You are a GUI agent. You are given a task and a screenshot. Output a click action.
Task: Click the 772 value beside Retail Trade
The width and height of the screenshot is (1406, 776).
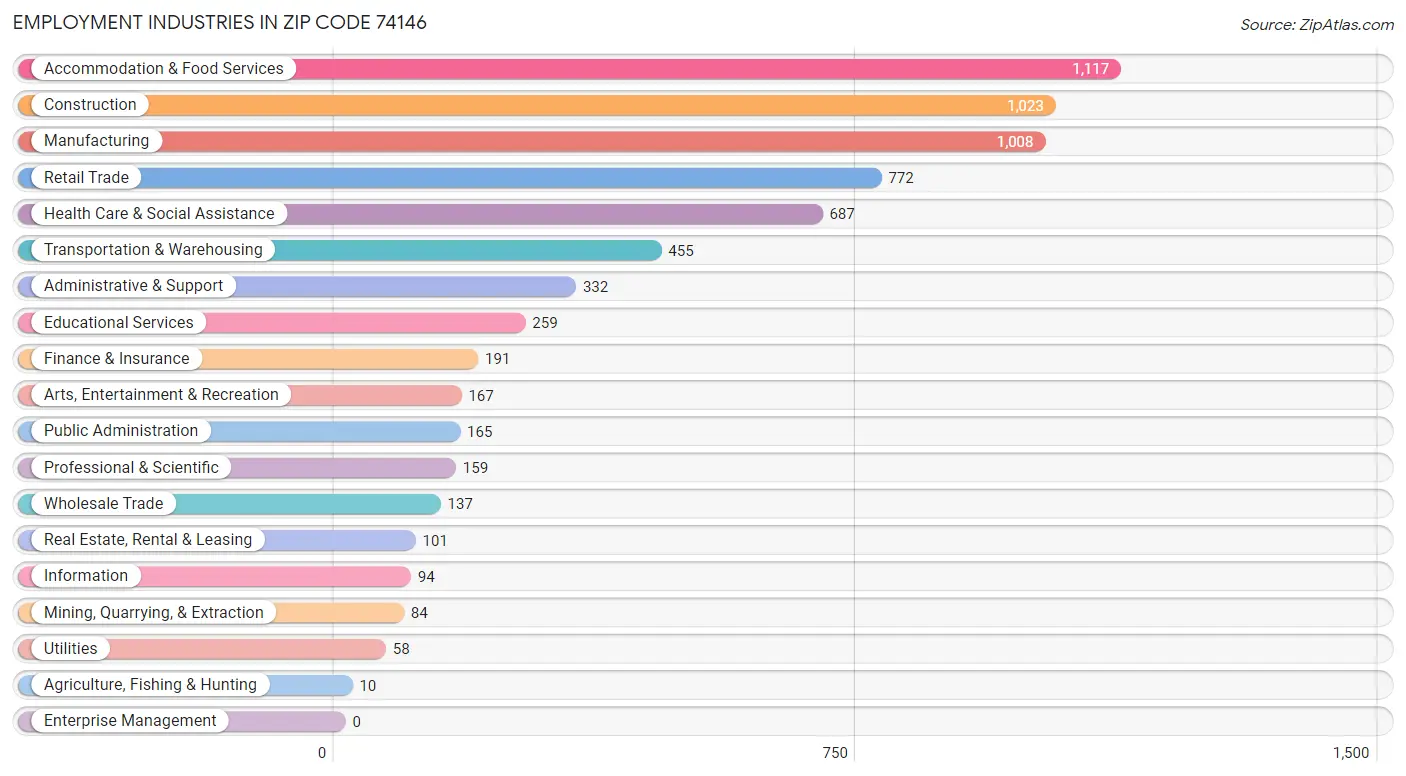coord(901,178)
